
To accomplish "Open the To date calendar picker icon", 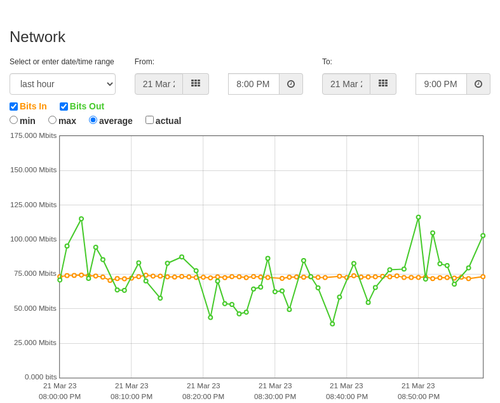I will [383, 84].
